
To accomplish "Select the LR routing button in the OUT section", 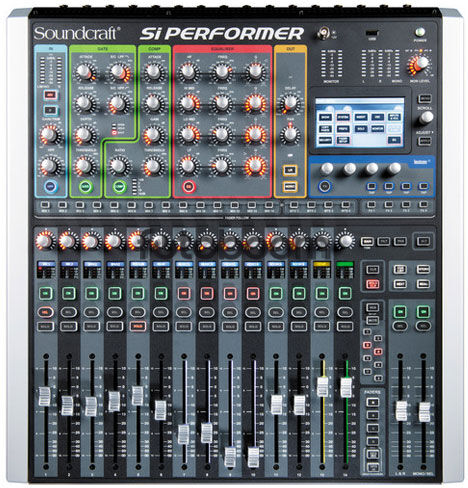I will (290, 170).
